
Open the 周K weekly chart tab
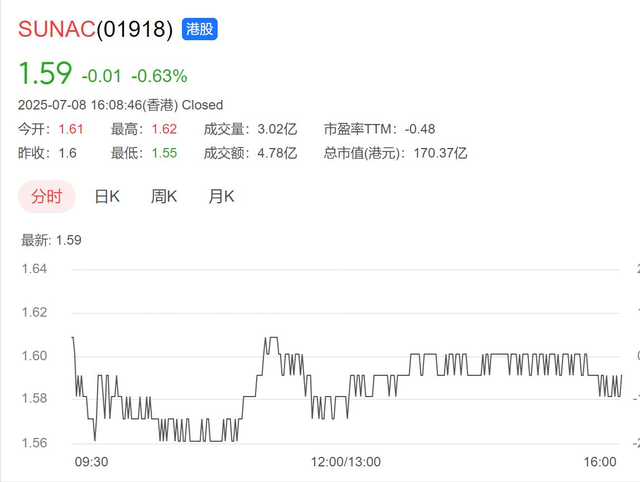[x=164, y=197]
